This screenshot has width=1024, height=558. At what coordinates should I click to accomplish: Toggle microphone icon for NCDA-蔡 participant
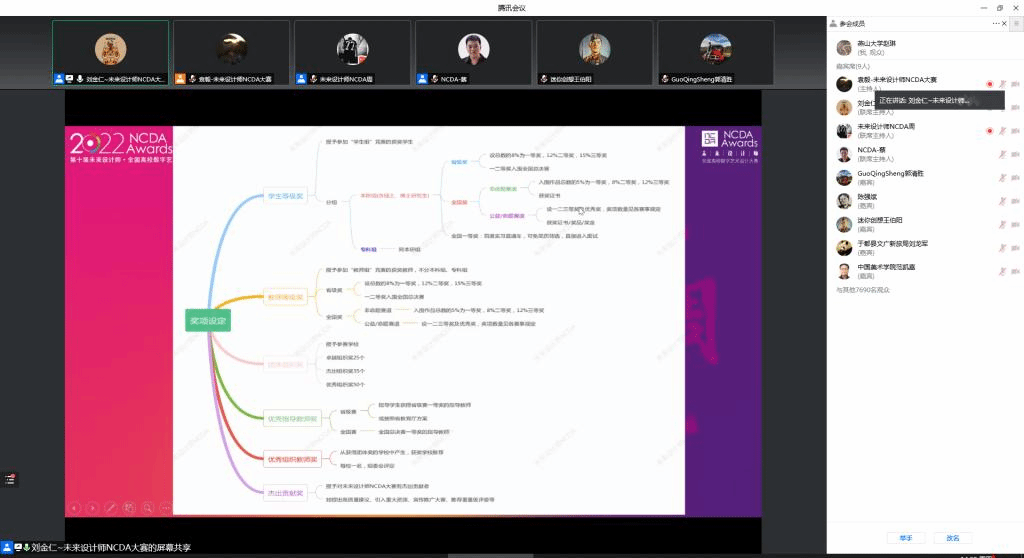coord(1002,154)
